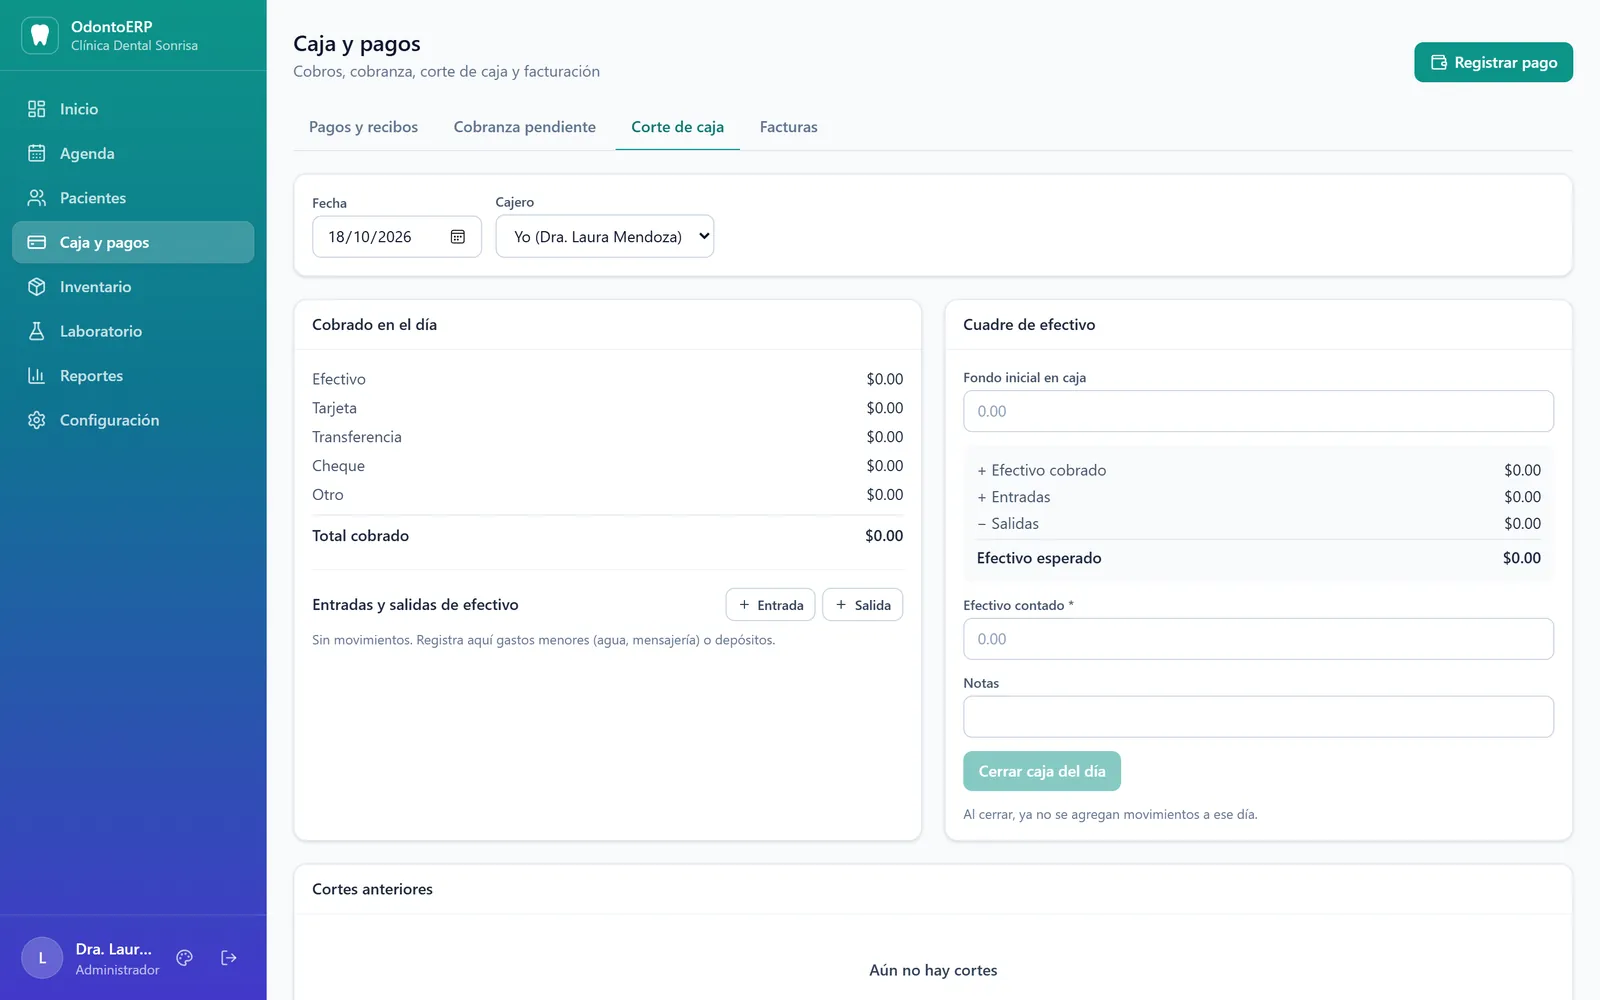
Task: Click the Registrar pago button
Action: [x=1493, y=62]
